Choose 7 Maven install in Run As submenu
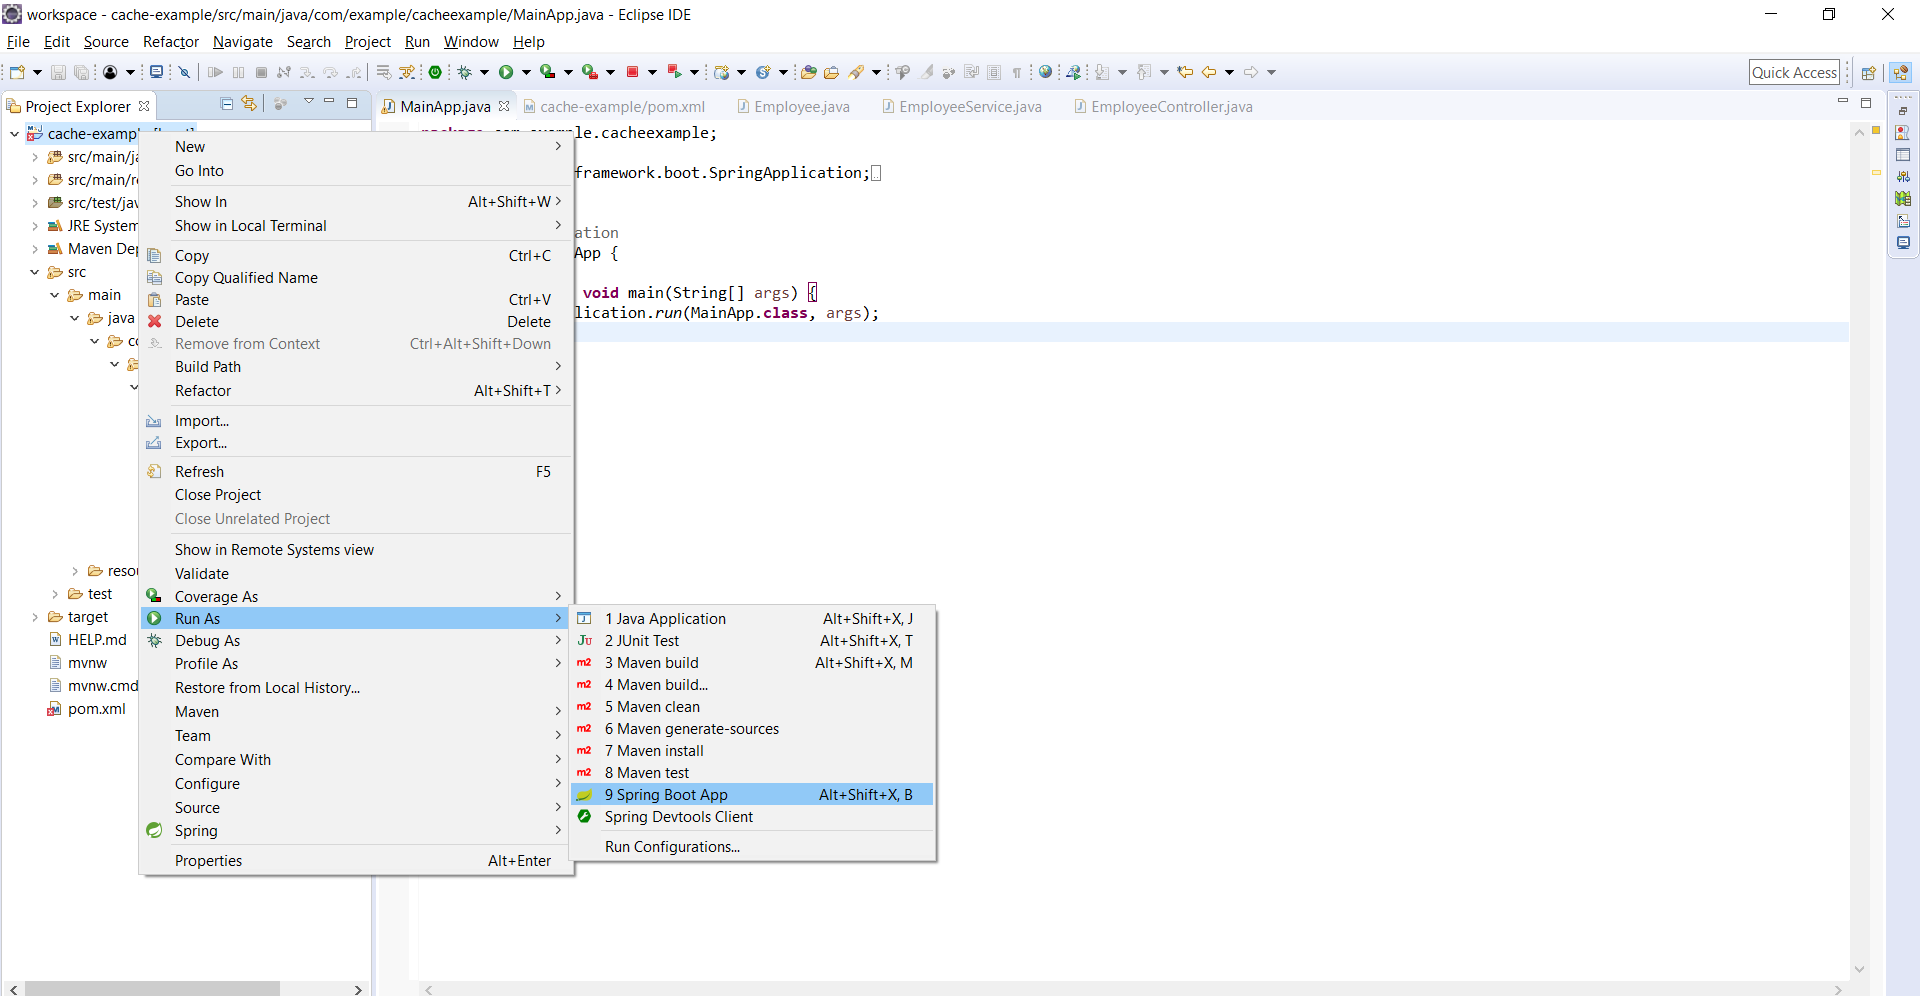Image resolution: width=1920 pixels, height=996 pixels. click(x=660, y=751)
